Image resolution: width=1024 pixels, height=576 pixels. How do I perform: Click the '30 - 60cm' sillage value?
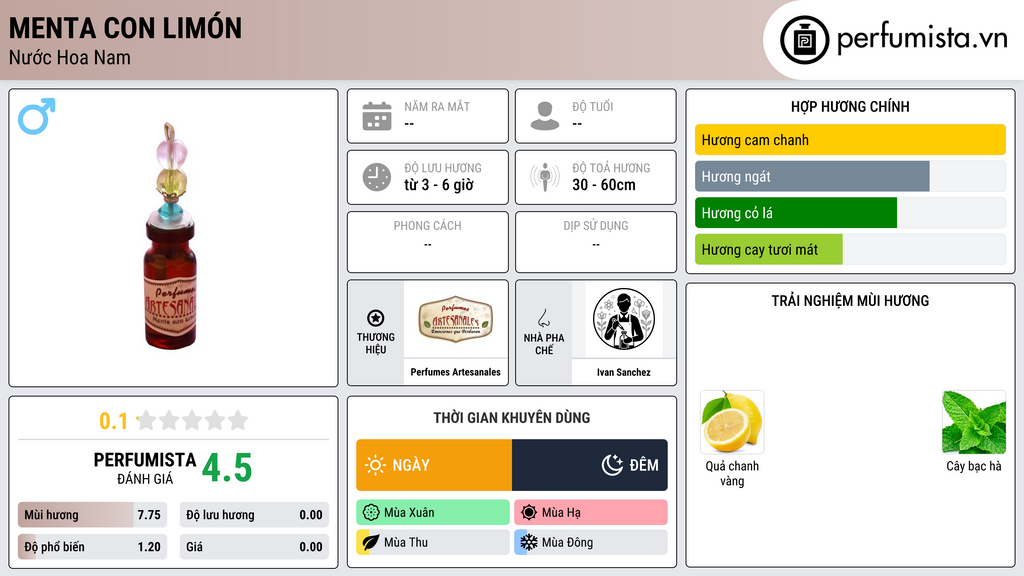click(603, 185)
